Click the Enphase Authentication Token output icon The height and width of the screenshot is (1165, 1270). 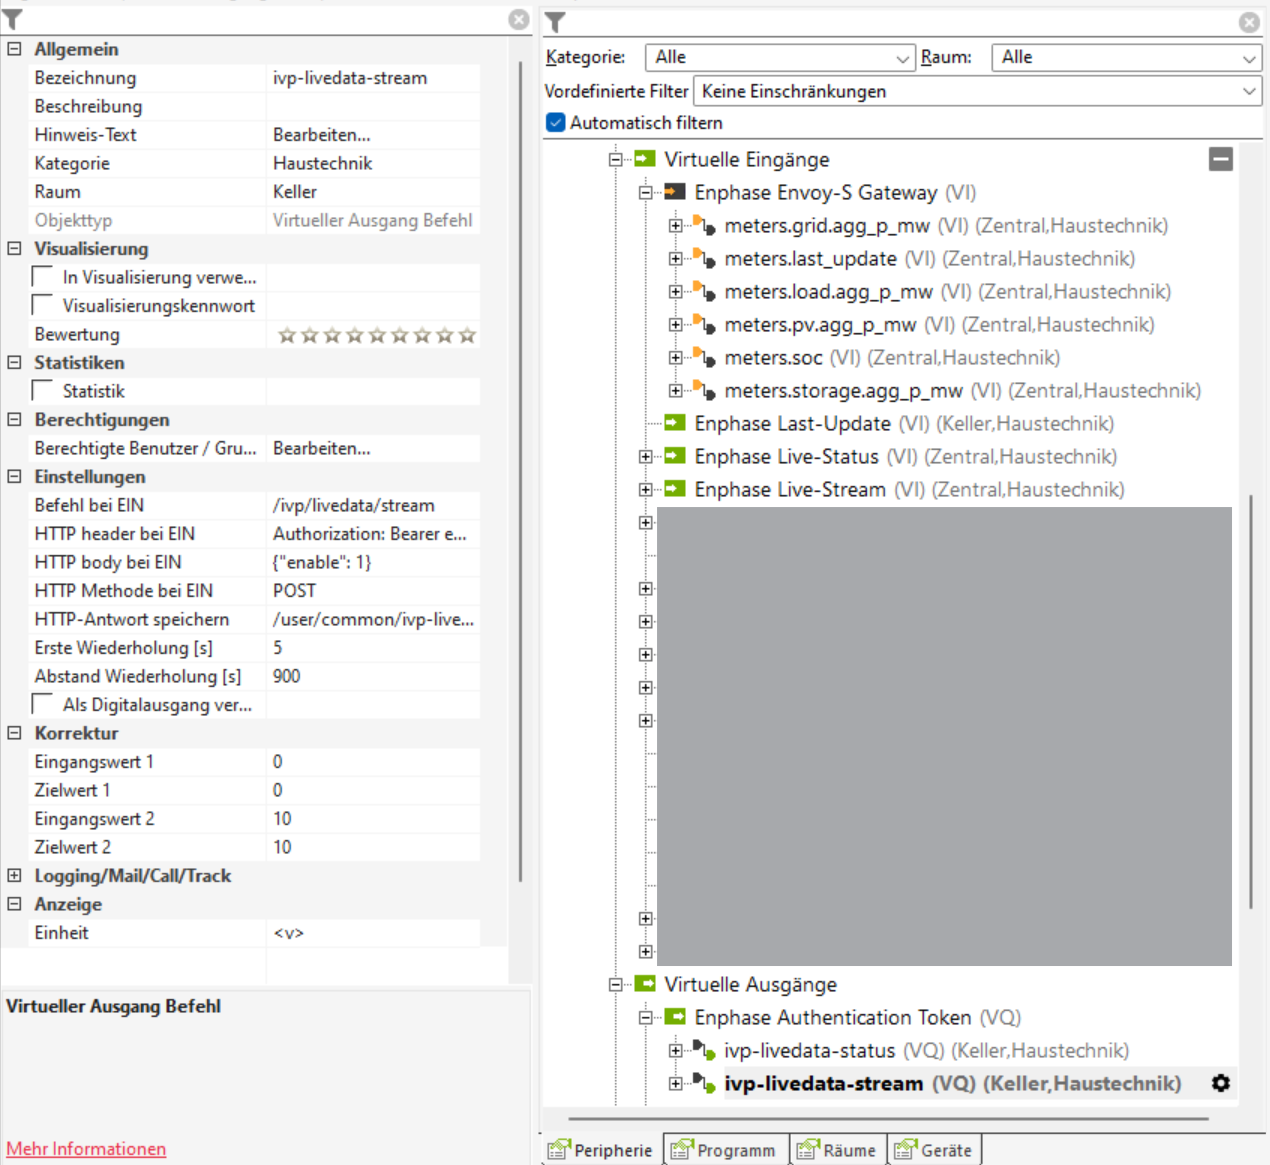pyautogui.click(x=675, y=1017)
